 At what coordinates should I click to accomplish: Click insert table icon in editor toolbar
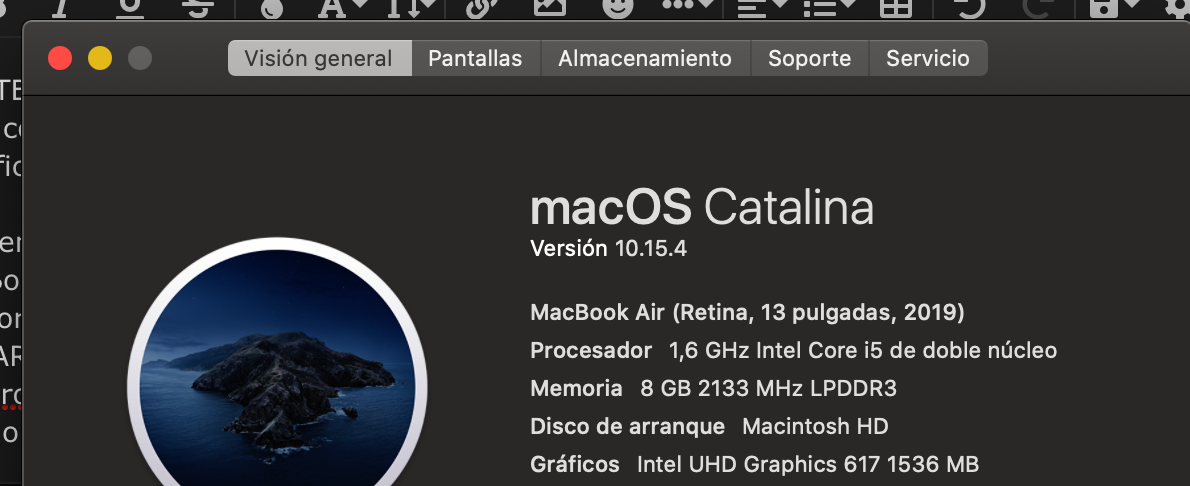pos(896,8)
